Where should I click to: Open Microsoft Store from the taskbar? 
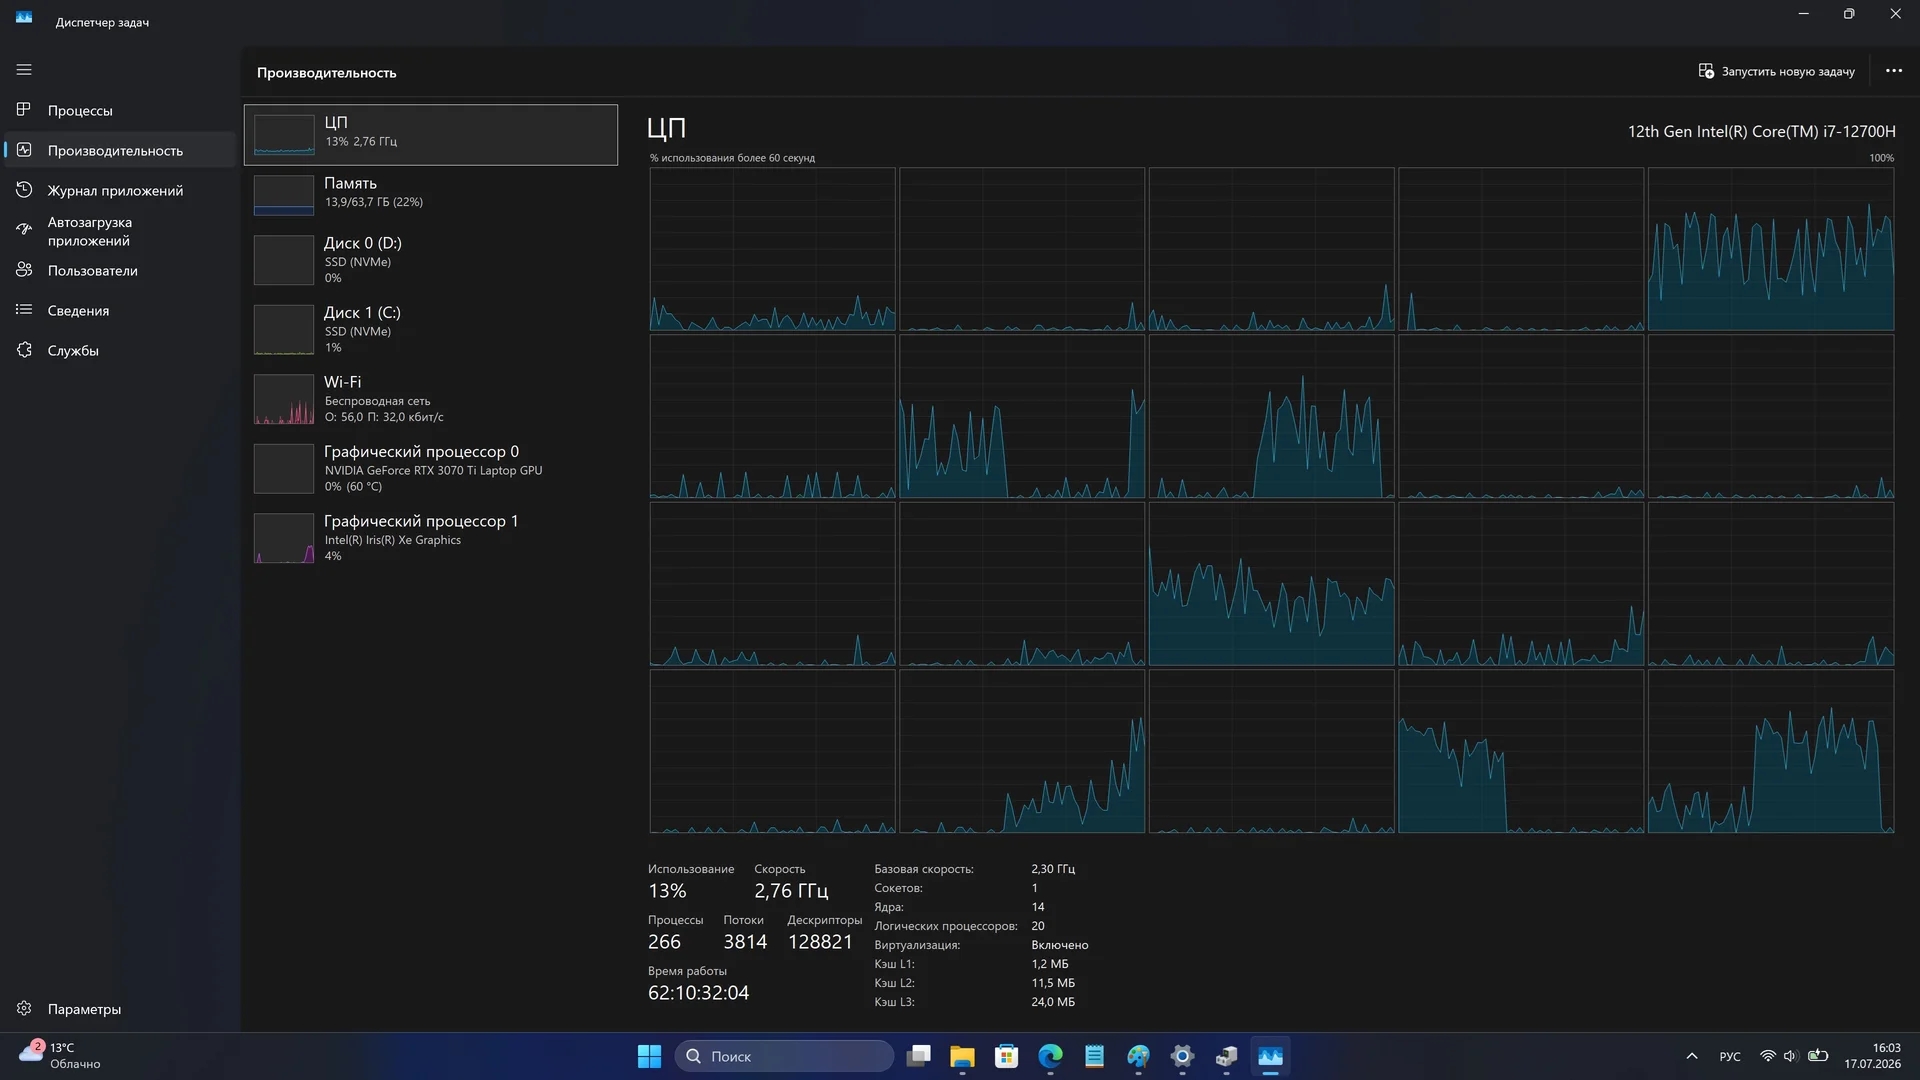coord(1006,1056)
